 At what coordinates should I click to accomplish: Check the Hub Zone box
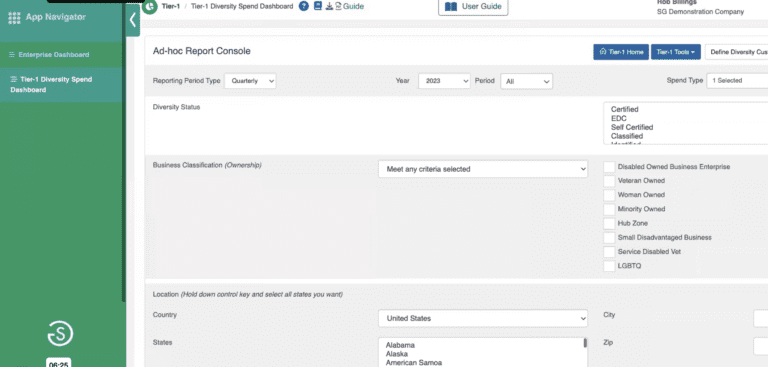coord(609,223)
